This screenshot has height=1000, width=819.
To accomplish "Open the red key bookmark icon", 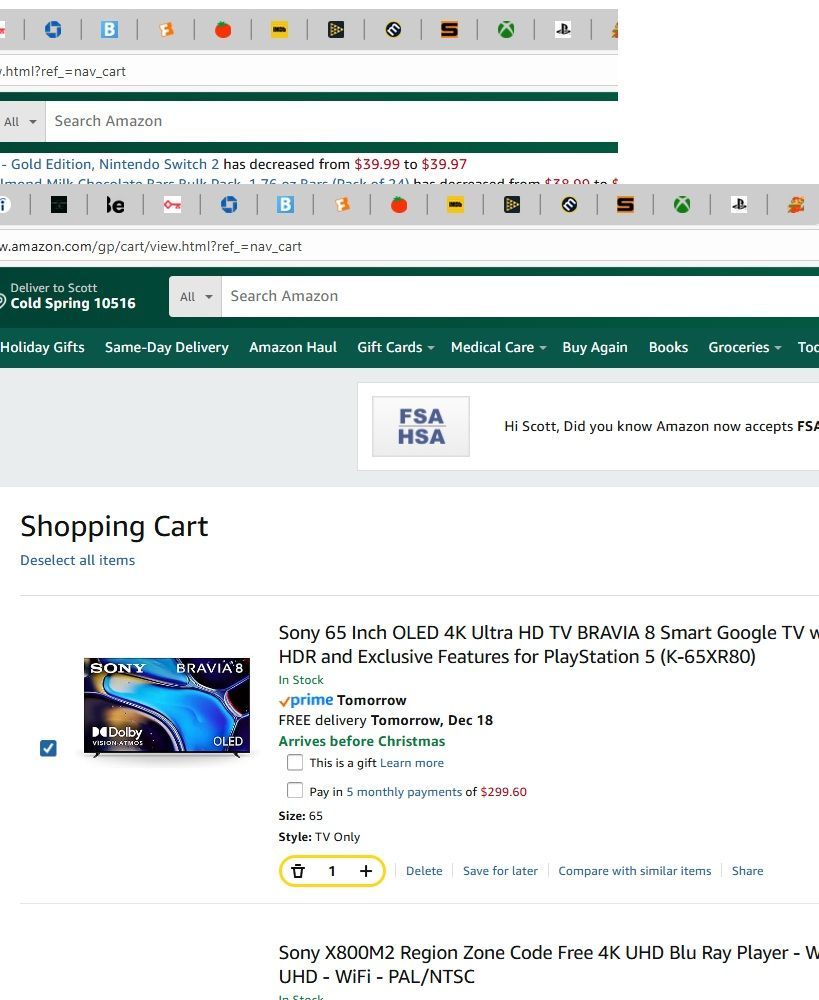I will 172,205.
